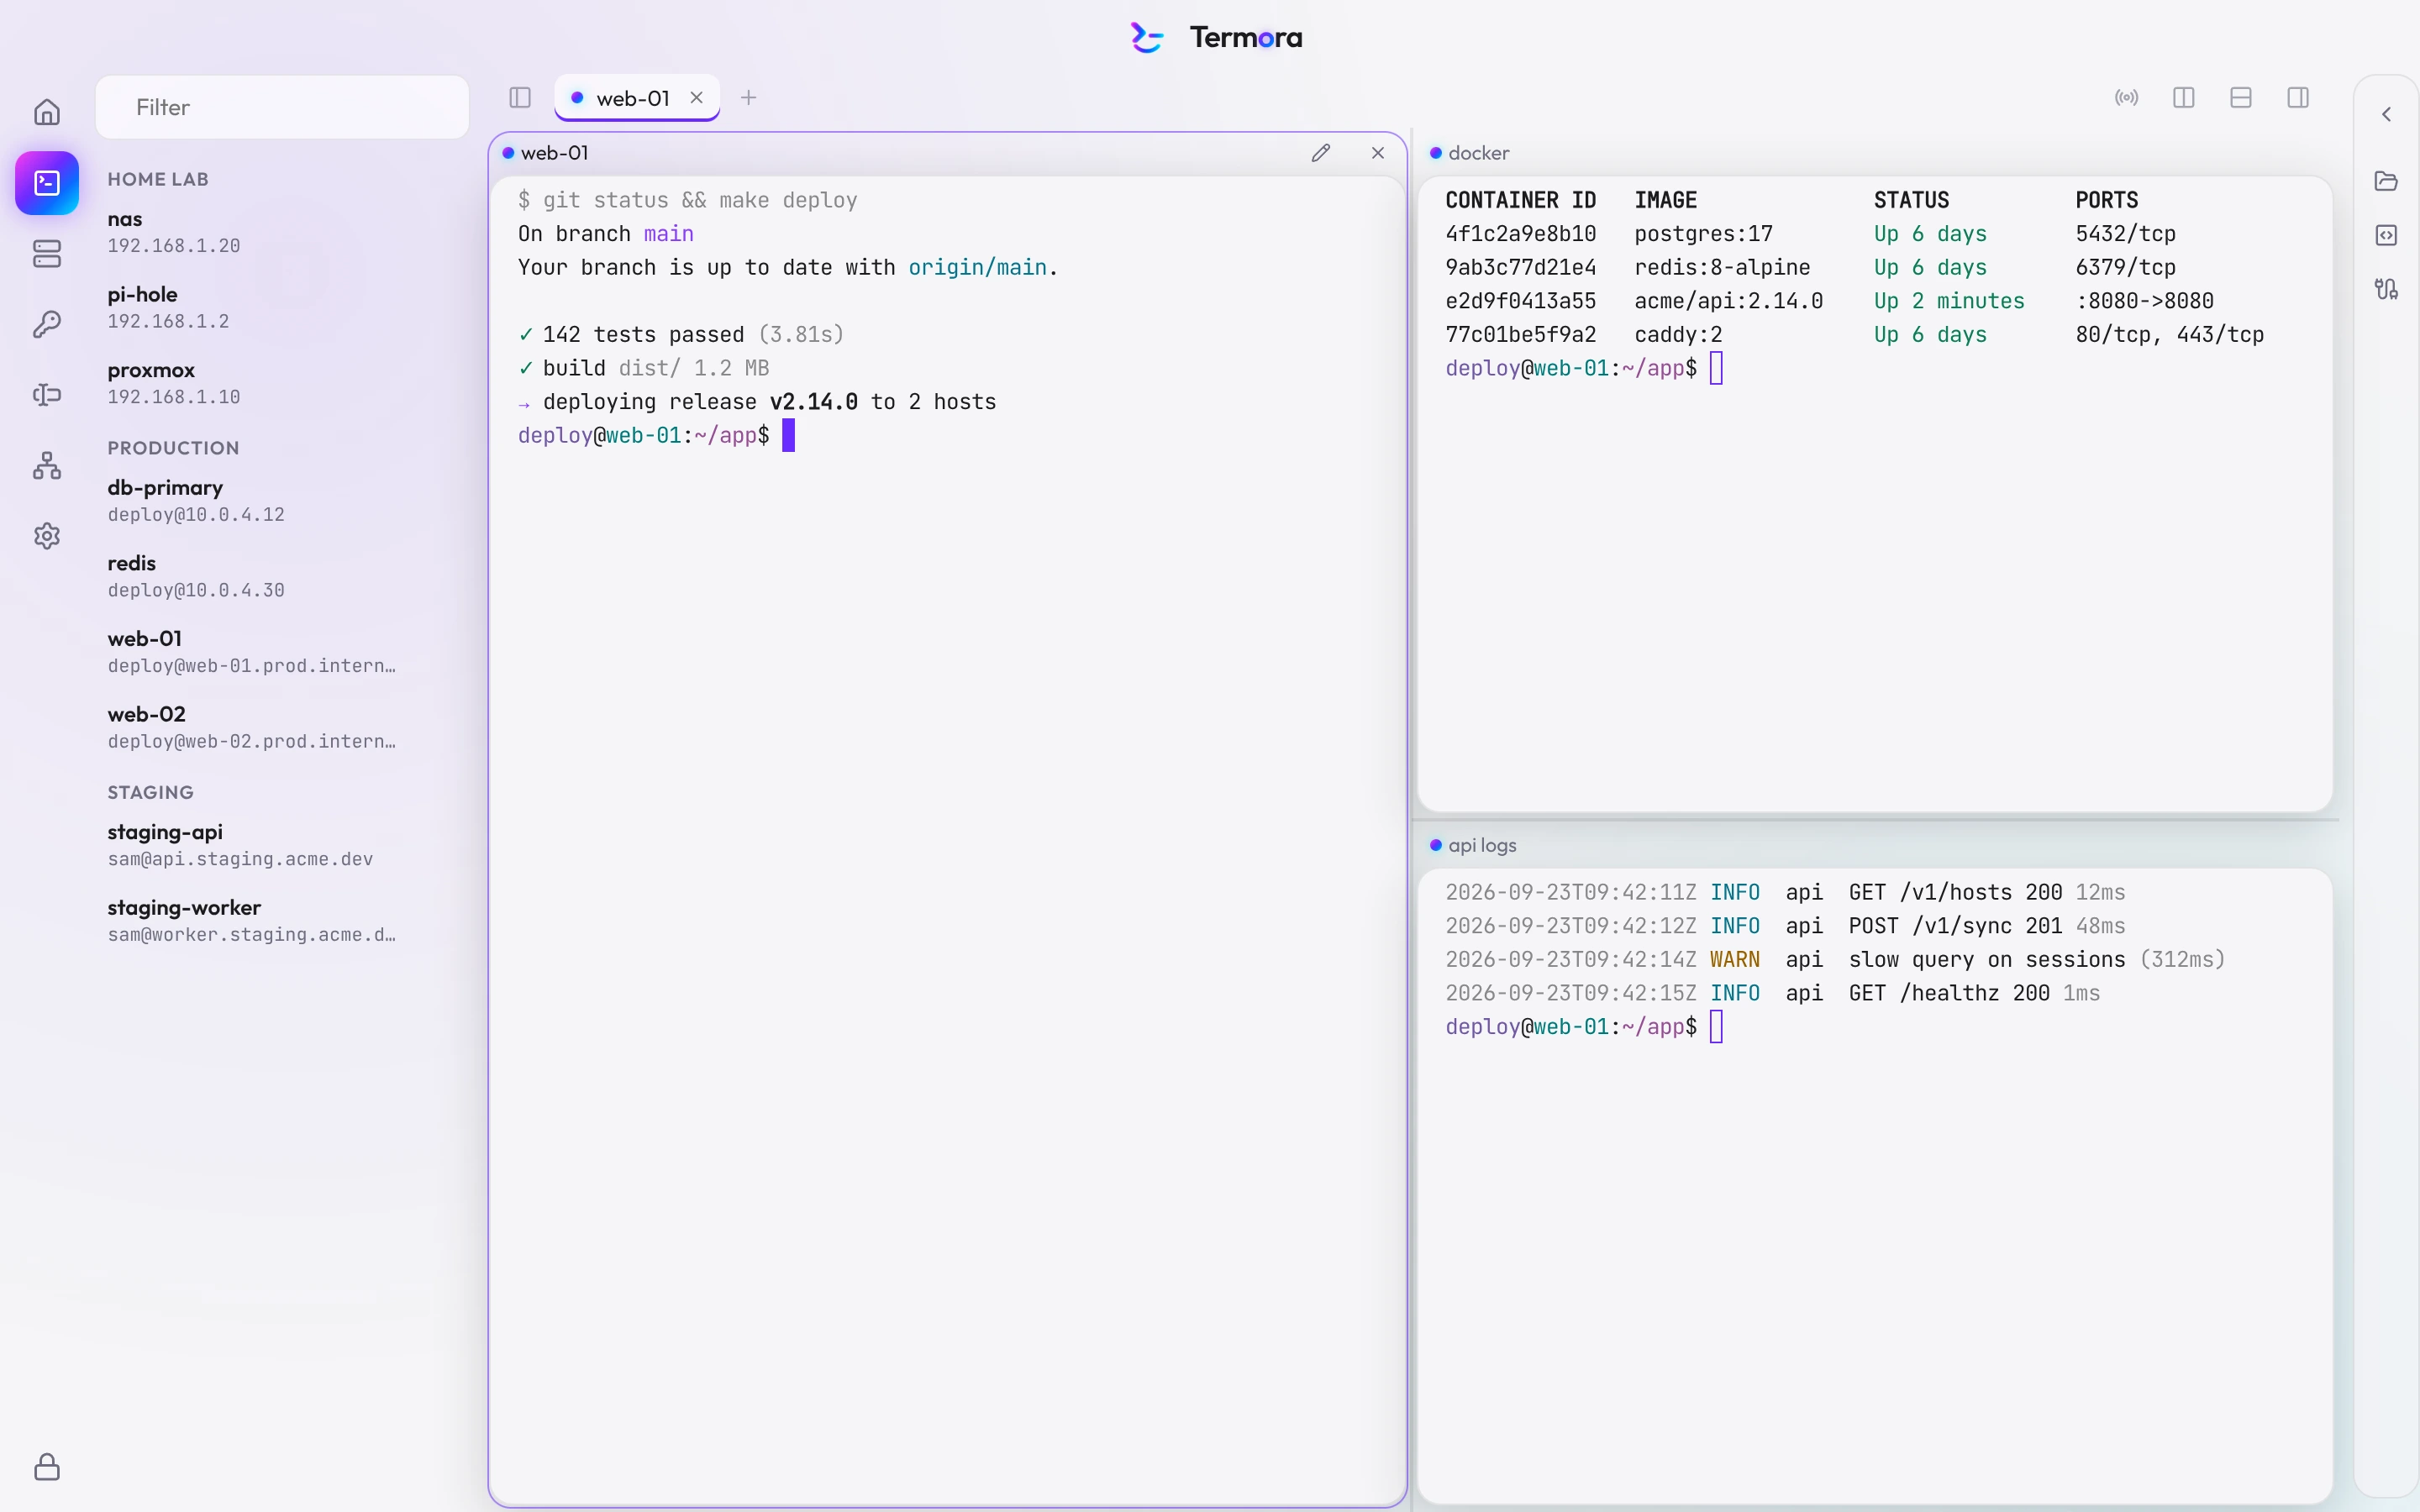Click the 'Up 2 minutes' status
This screenshot has height=1512, width=2420.
tap(1949, 301)
